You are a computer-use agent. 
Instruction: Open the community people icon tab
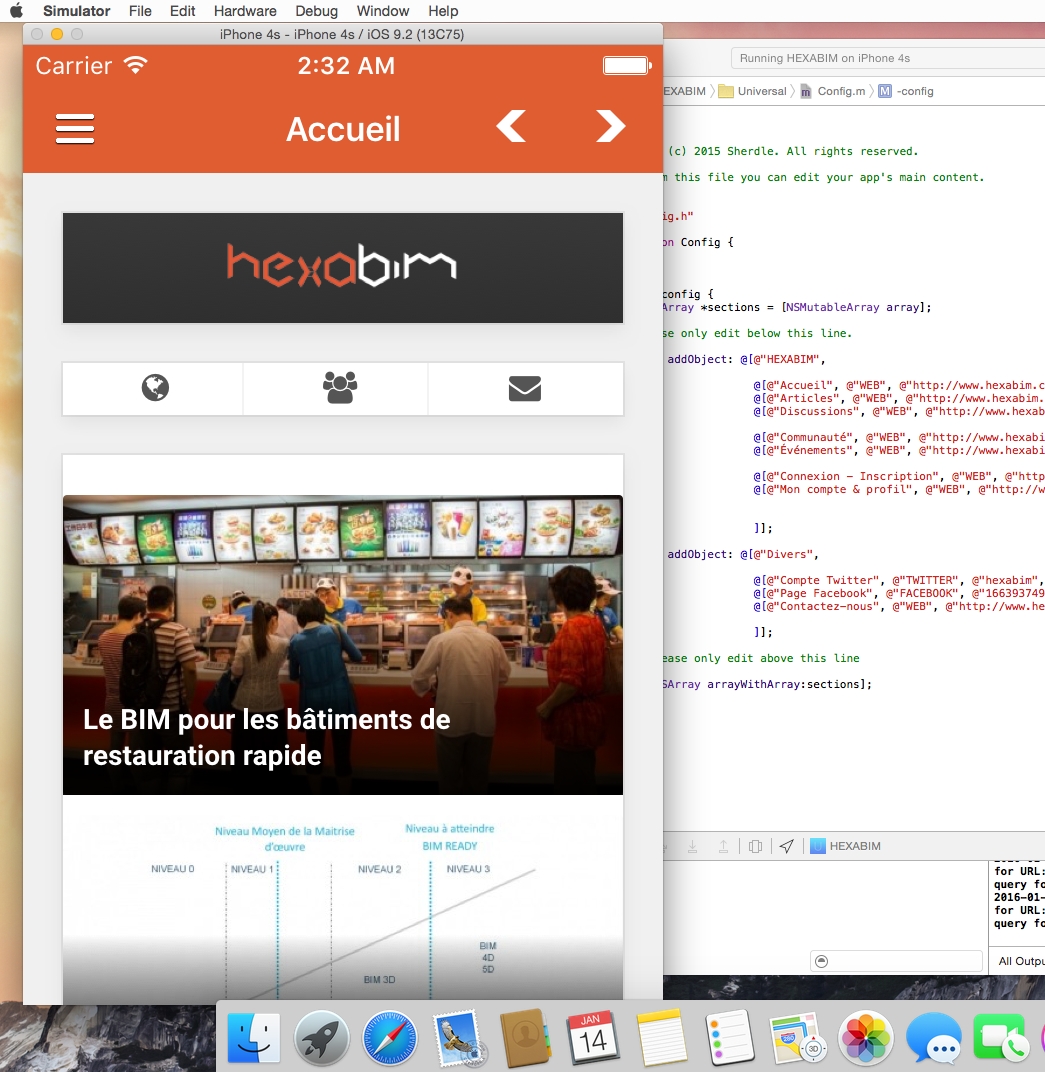tap(340, 388)
